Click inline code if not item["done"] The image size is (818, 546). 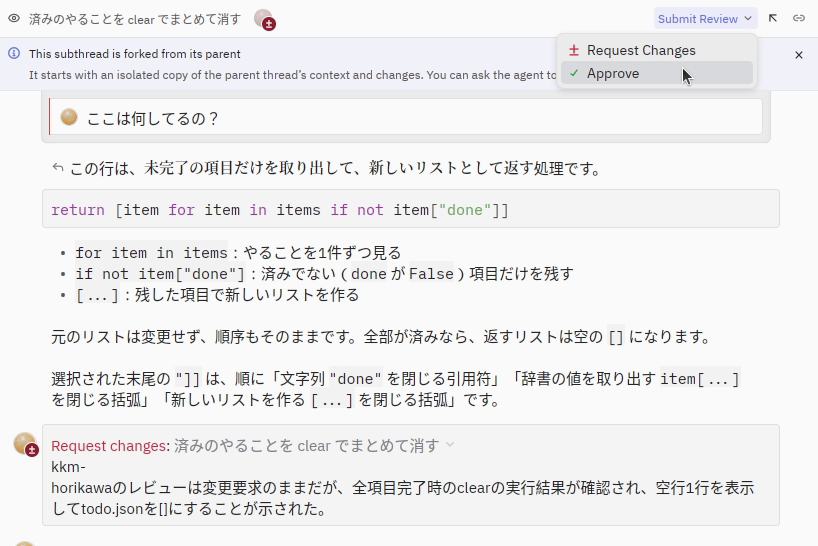pos(160,274)
